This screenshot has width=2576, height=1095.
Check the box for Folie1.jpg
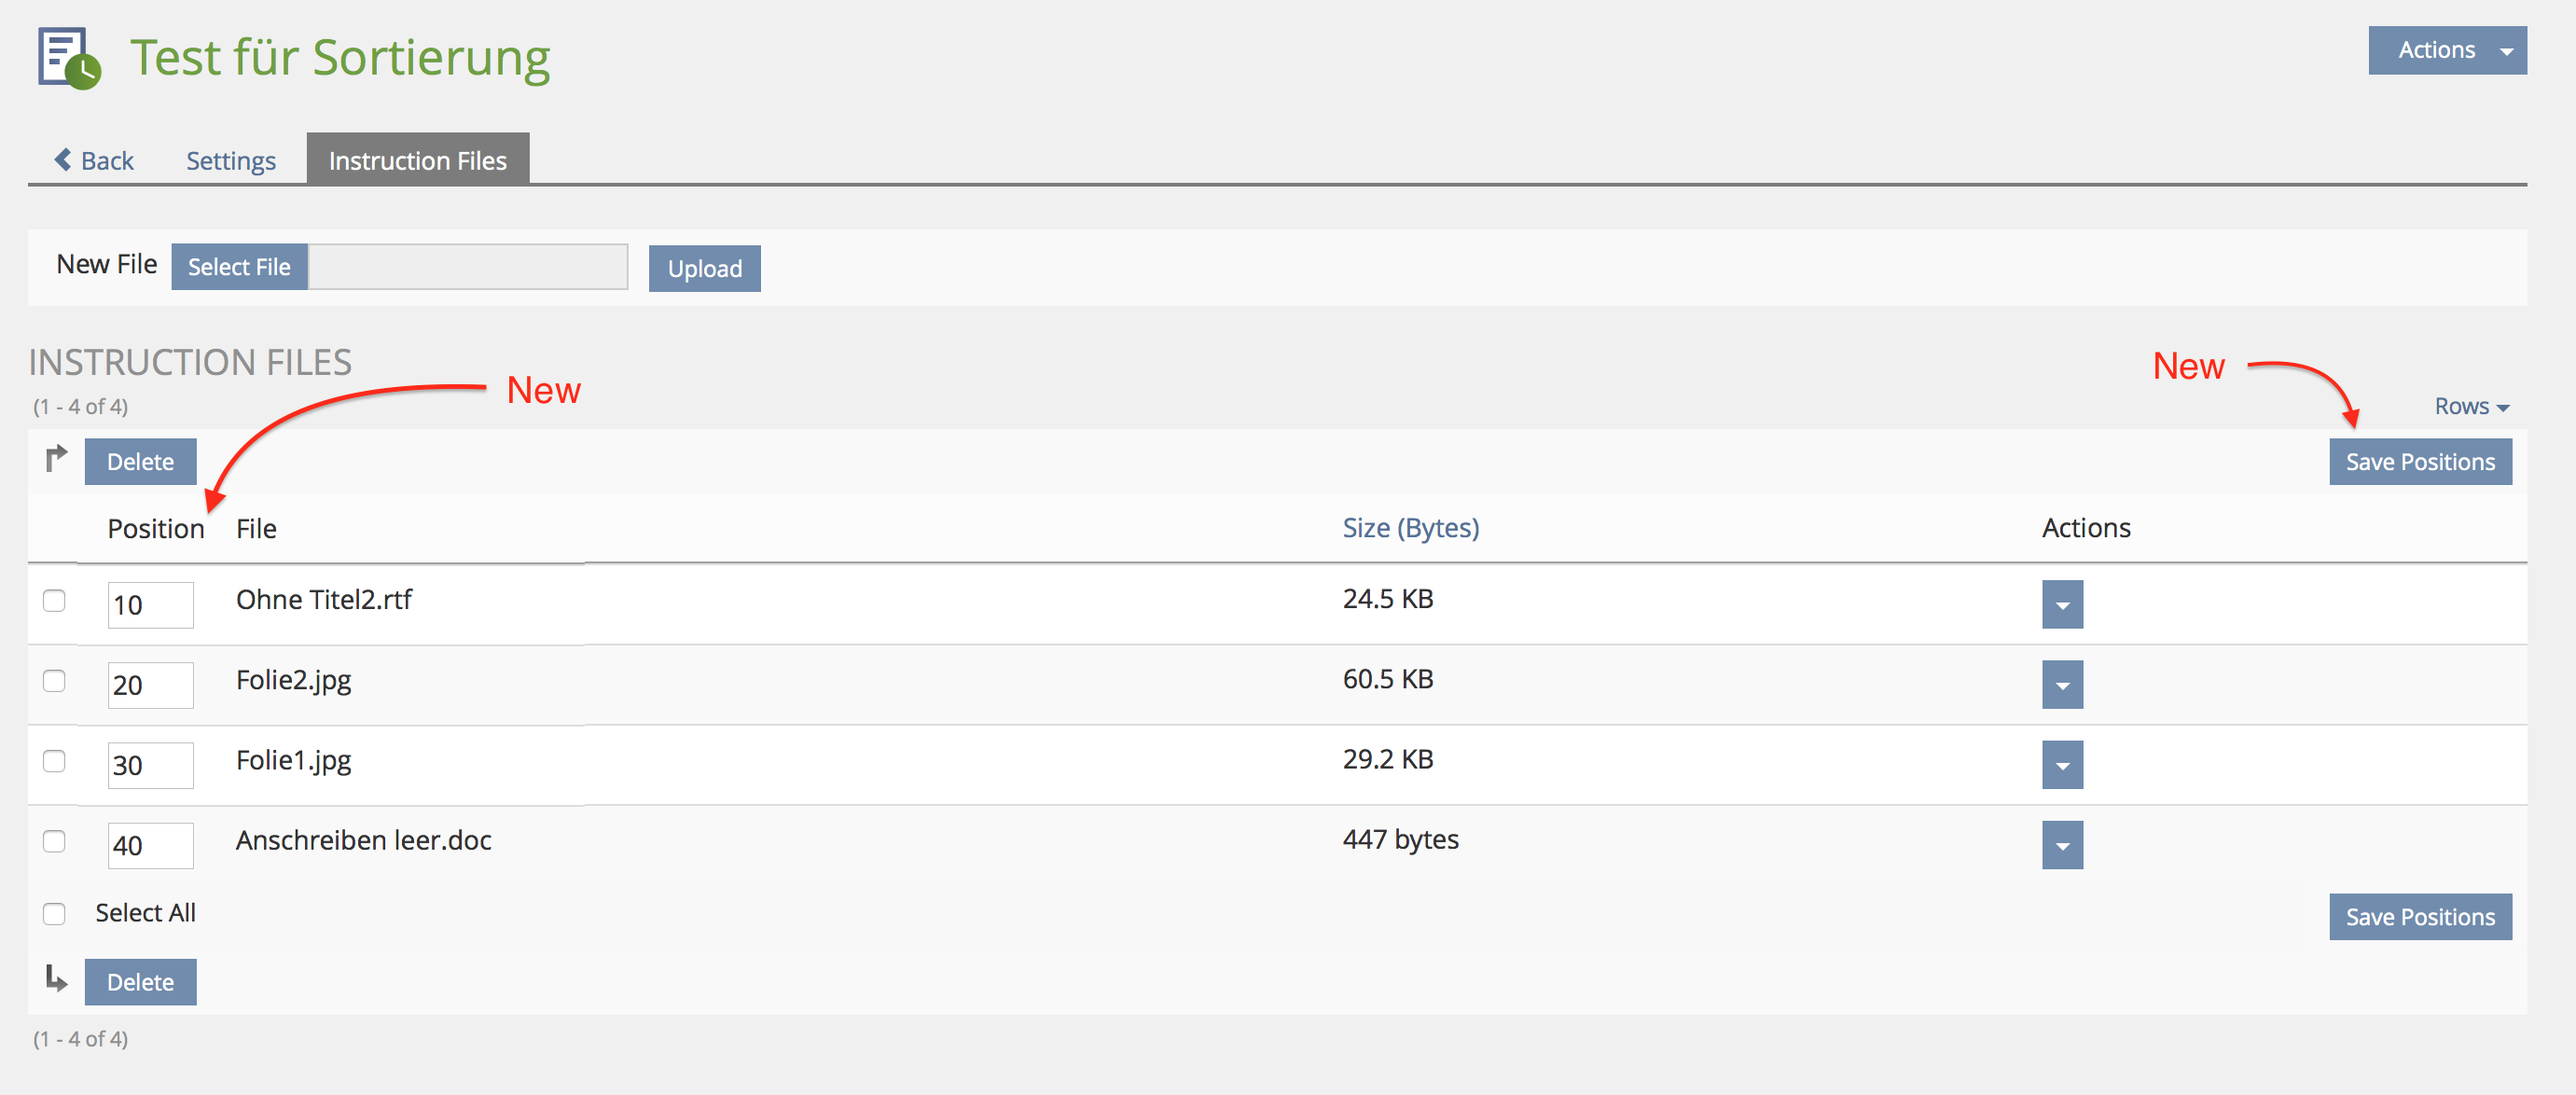54,761
